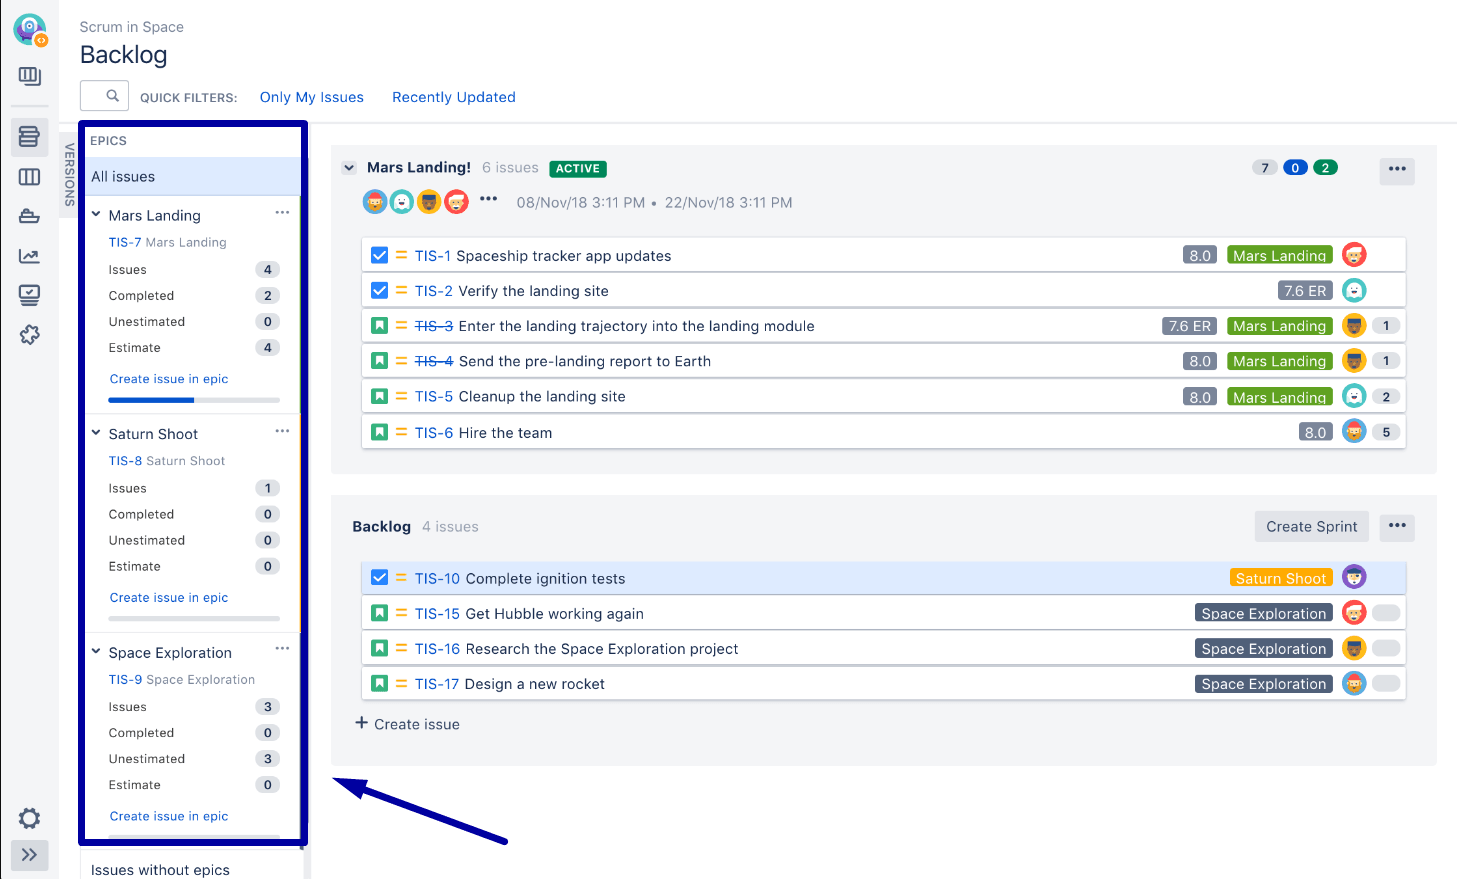Click the Add-ons puzzle piece icon
Image resolution: width=1457 pixels, height=879 pixels.
(x=29, y=335)
